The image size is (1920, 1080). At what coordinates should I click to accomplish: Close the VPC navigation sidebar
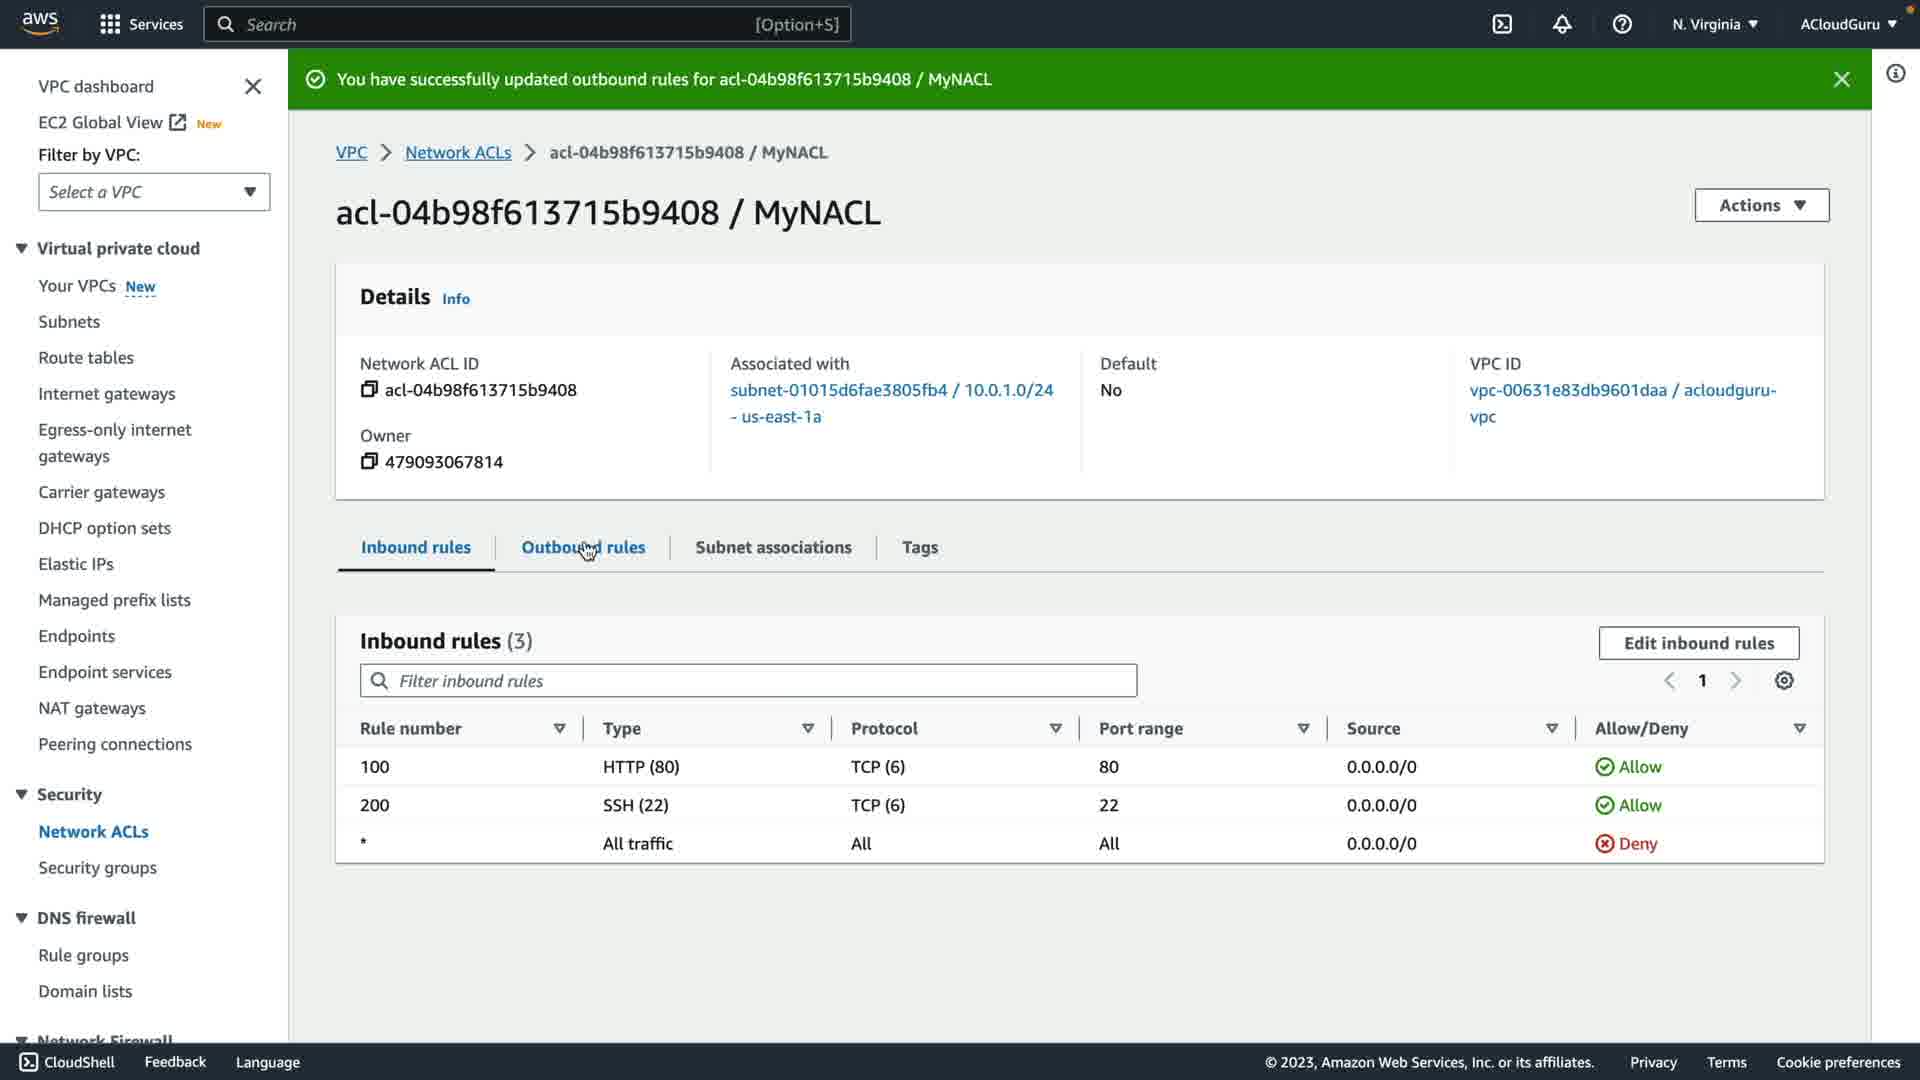click(x=253, y=87)
